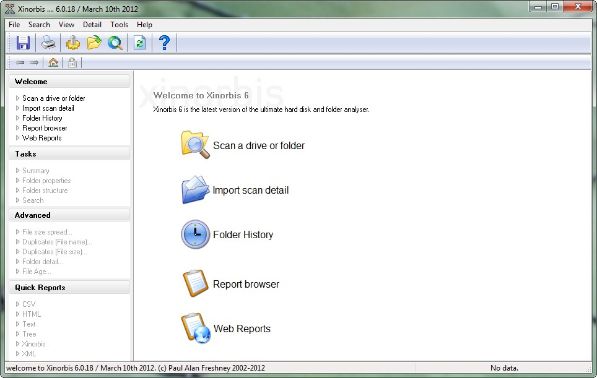Select 'Report browser' in sidebar

point(45,128)
